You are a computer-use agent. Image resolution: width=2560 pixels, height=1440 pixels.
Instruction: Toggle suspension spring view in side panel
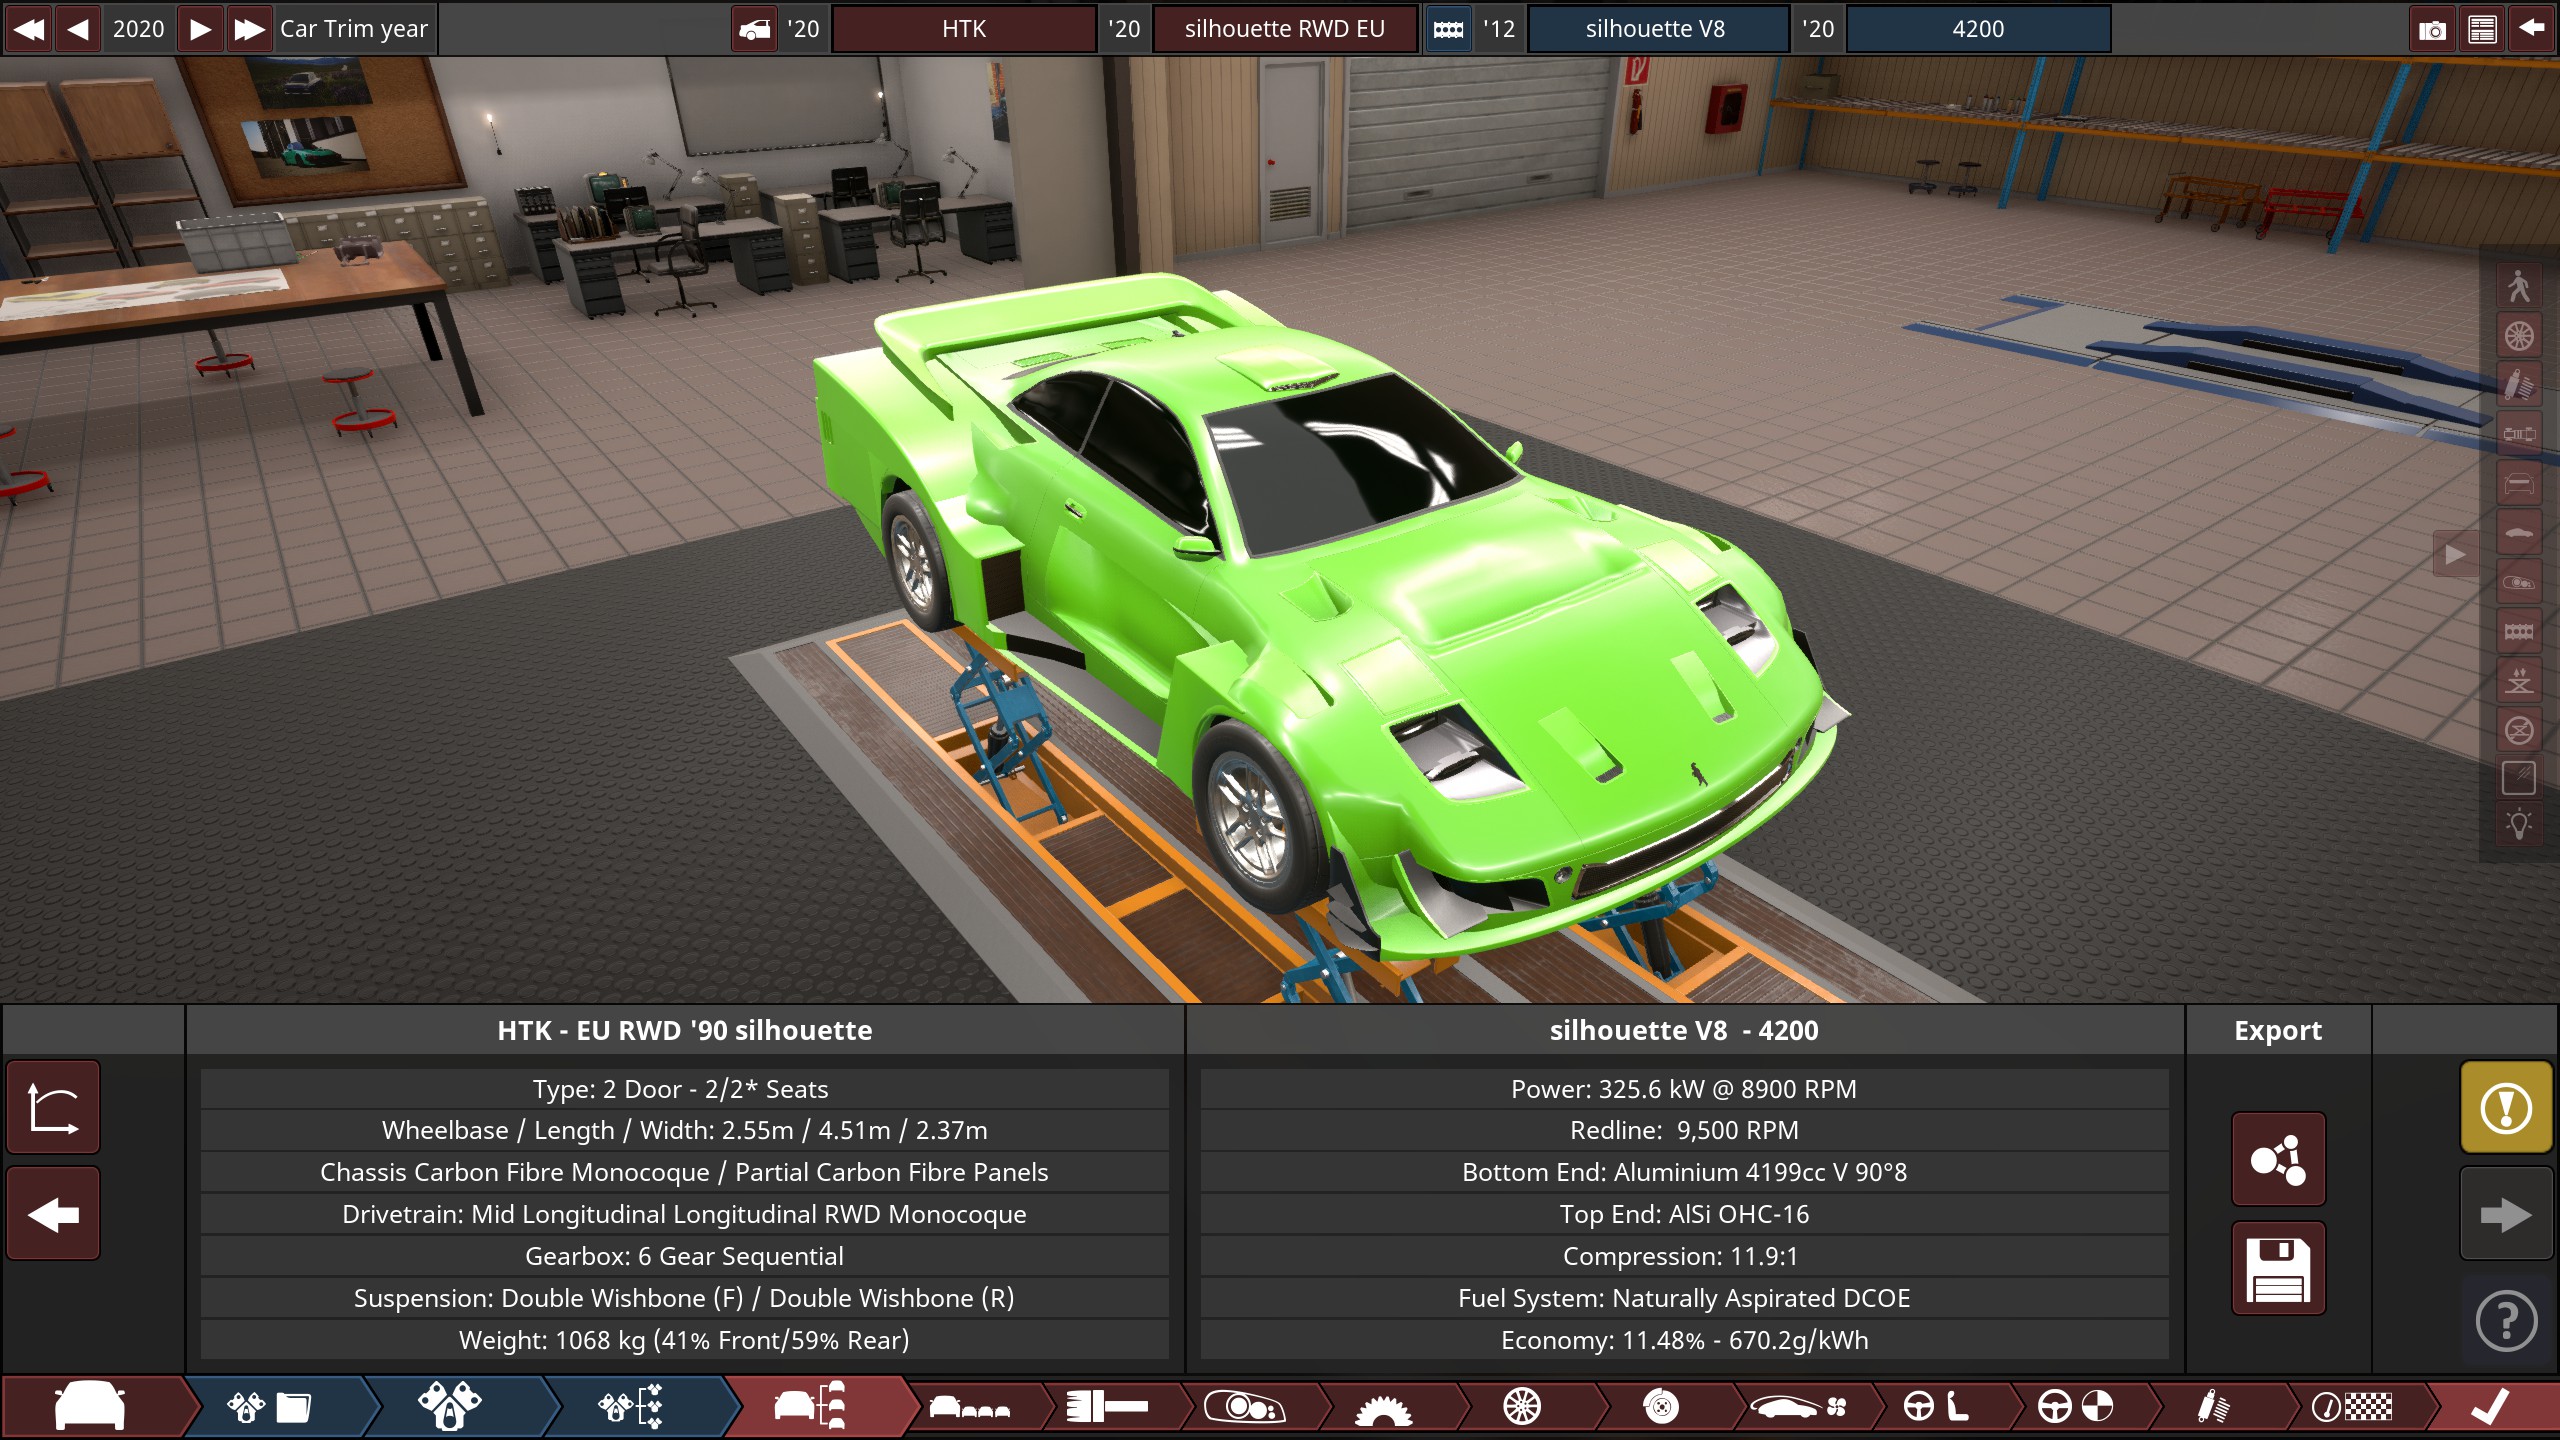pos(2519,384)
